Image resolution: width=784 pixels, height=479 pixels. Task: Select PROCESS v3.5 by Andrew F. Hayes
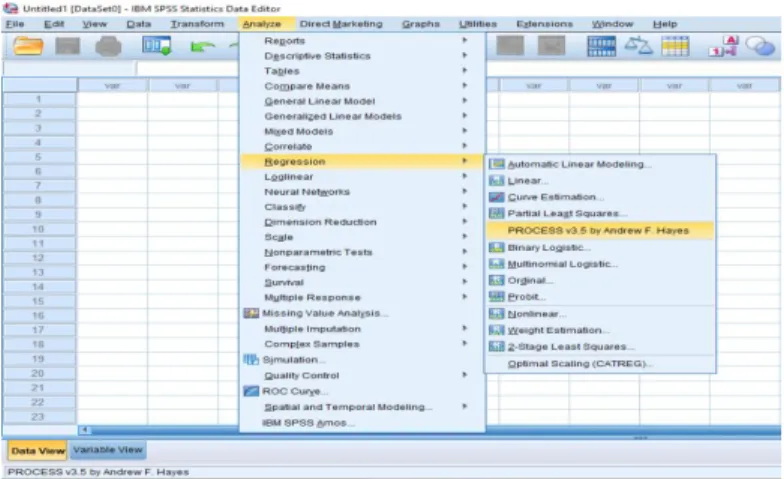point(600,230)
